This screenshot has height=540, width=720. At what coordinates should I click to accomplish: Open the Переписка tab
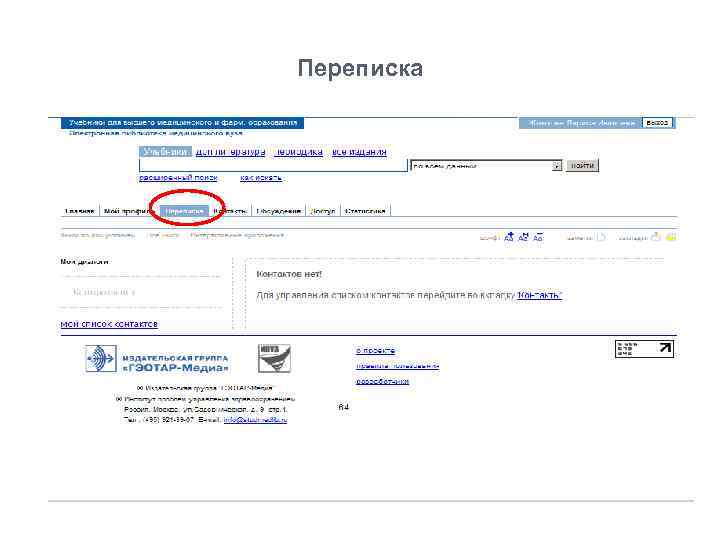coord(184,211)
